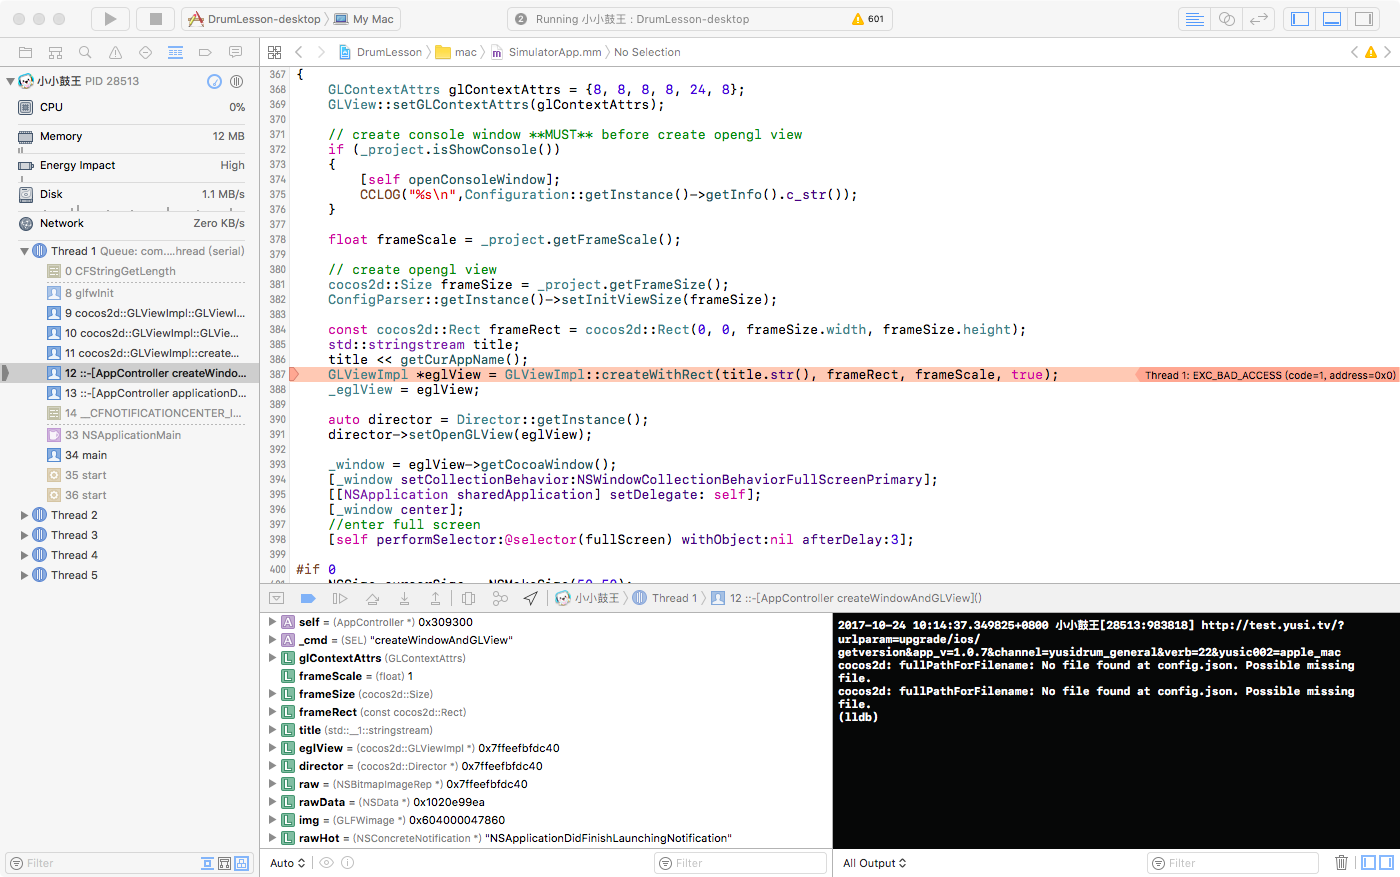Open the Network gauge report
Image resolution: width=1400 pixels, height=877 pixels.
(130, 223)
